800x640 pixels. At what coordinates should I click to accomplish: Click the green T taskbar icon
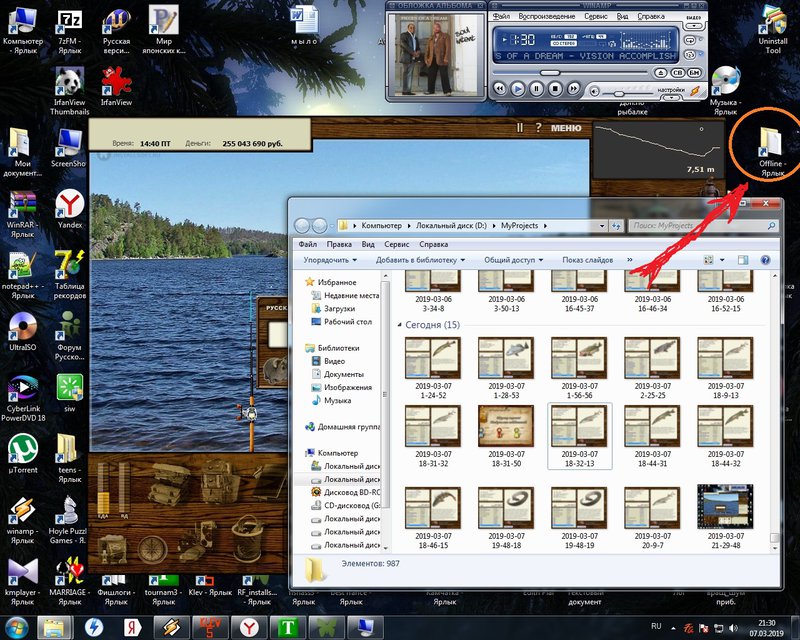[x=287, y=627]
